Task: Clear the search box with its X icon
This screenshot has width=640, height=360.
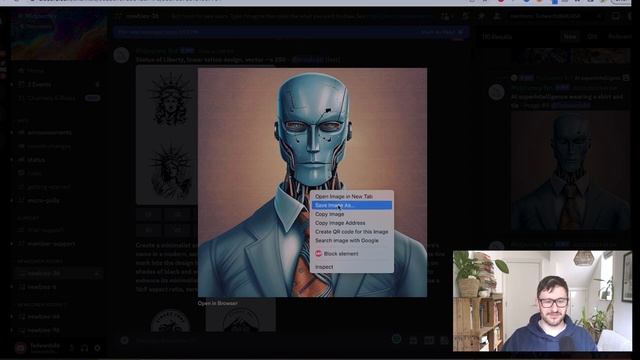Action: tap(599, 16)
